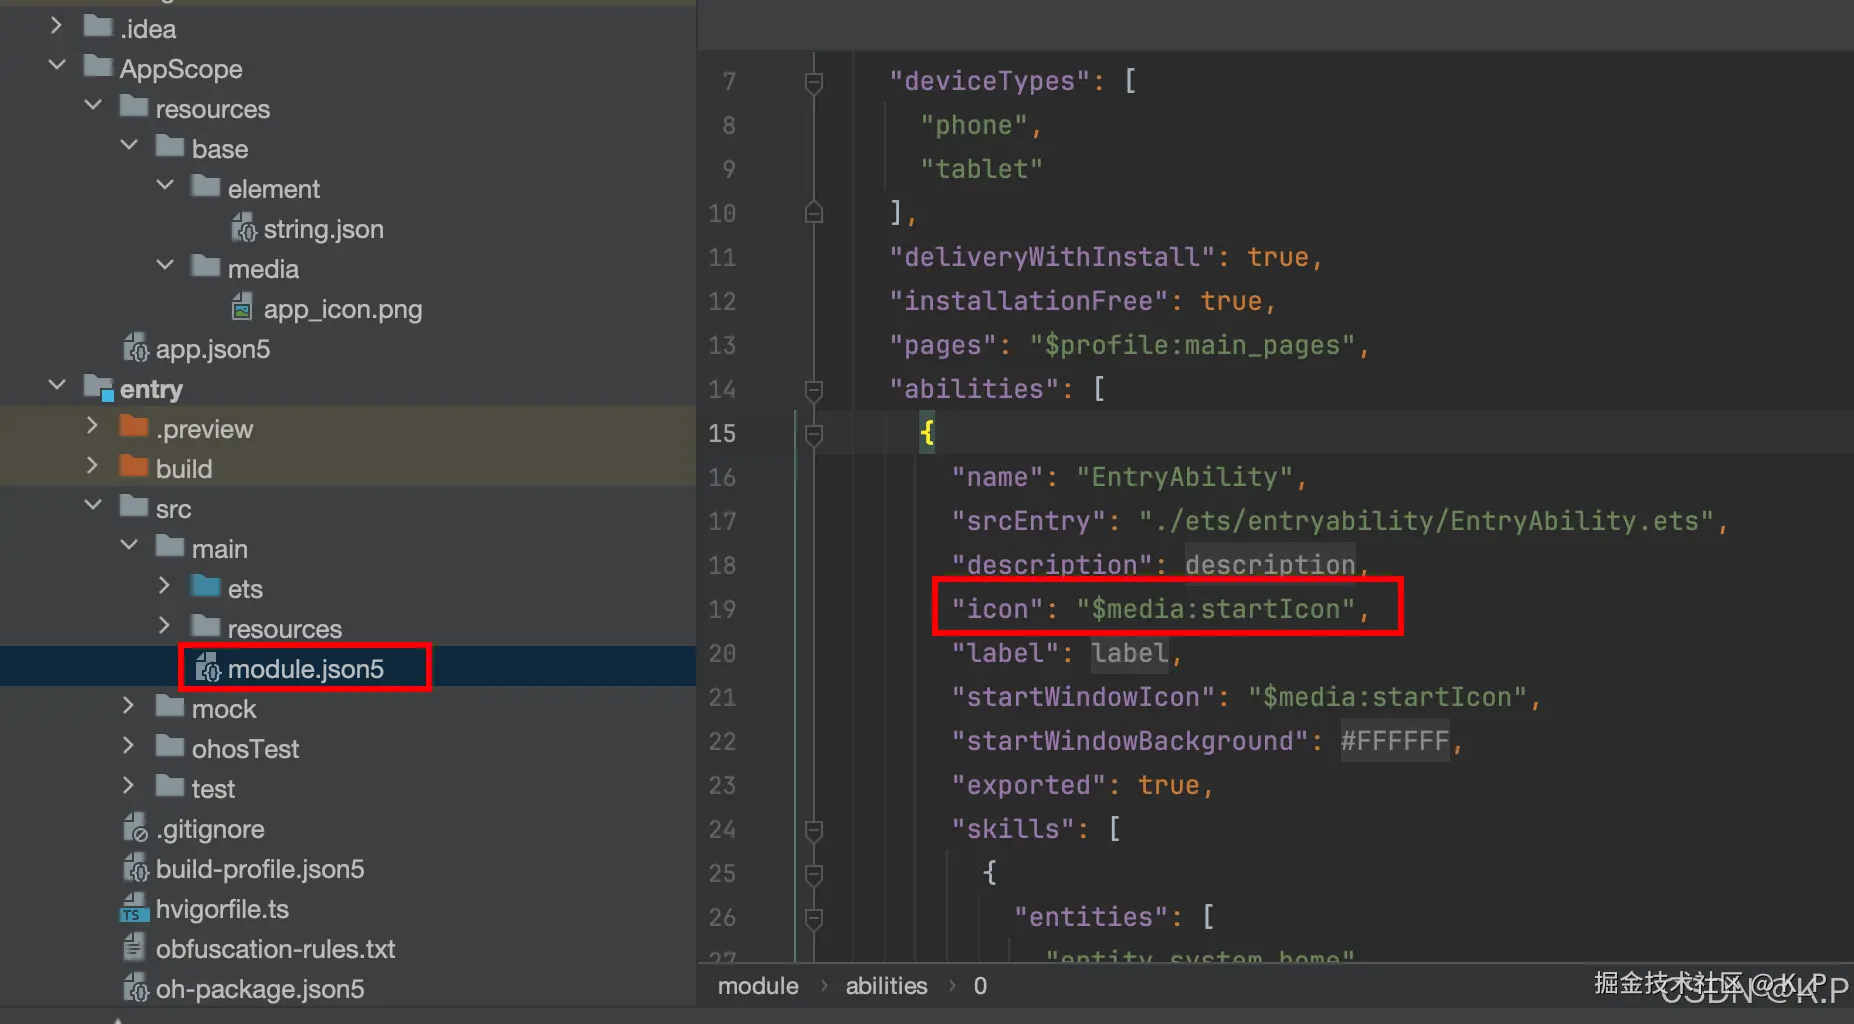Screen dimensions: 1854x1024
Task: Click the AppScope folder icon
Action: [98, 66]
